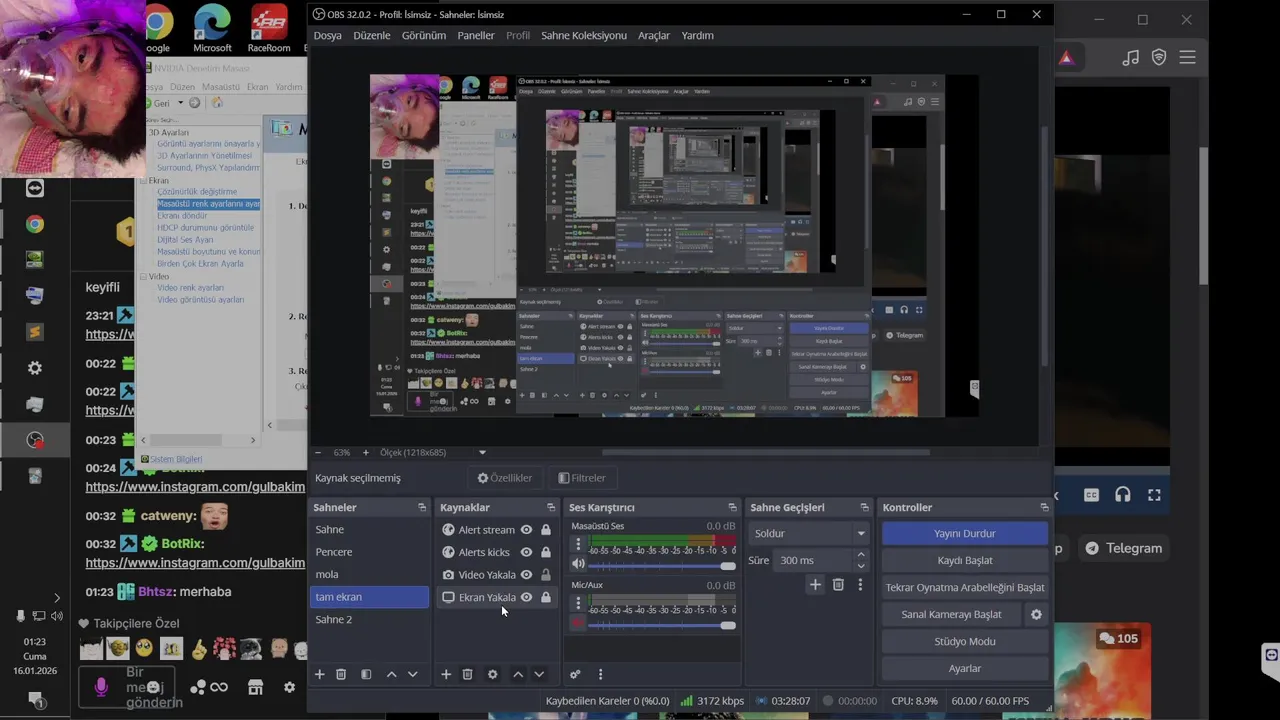Hide the Ekran Yakala source
Image resolution: width=1280 pixels, height=720 pixels.
pyautogui.click(x=526, y=597)
